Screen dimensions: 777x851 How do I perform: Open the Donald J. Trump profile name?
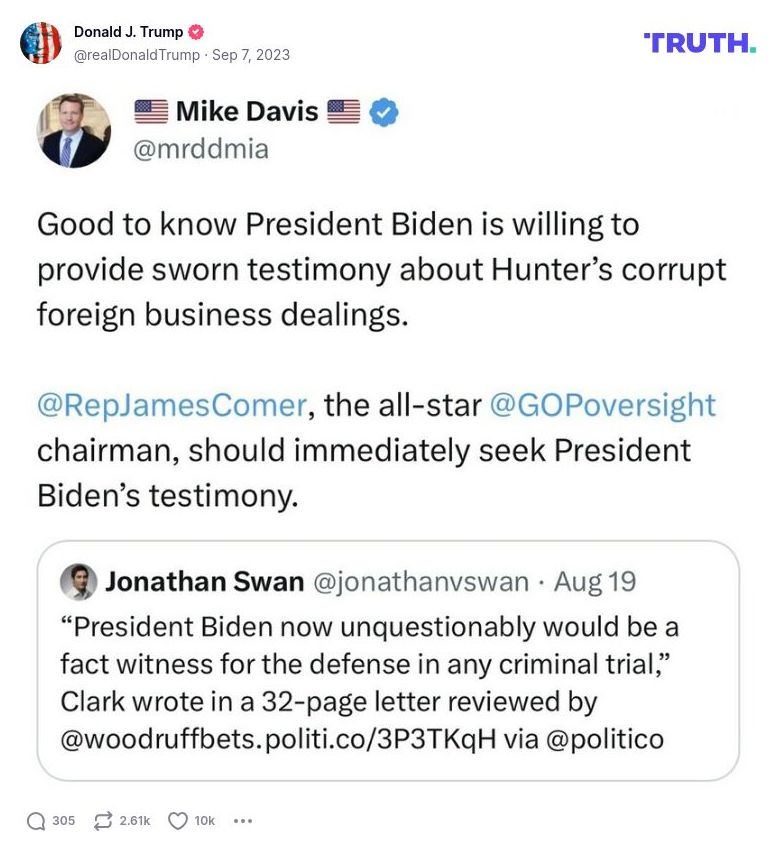pyautogui.click(x=128, y=32)
